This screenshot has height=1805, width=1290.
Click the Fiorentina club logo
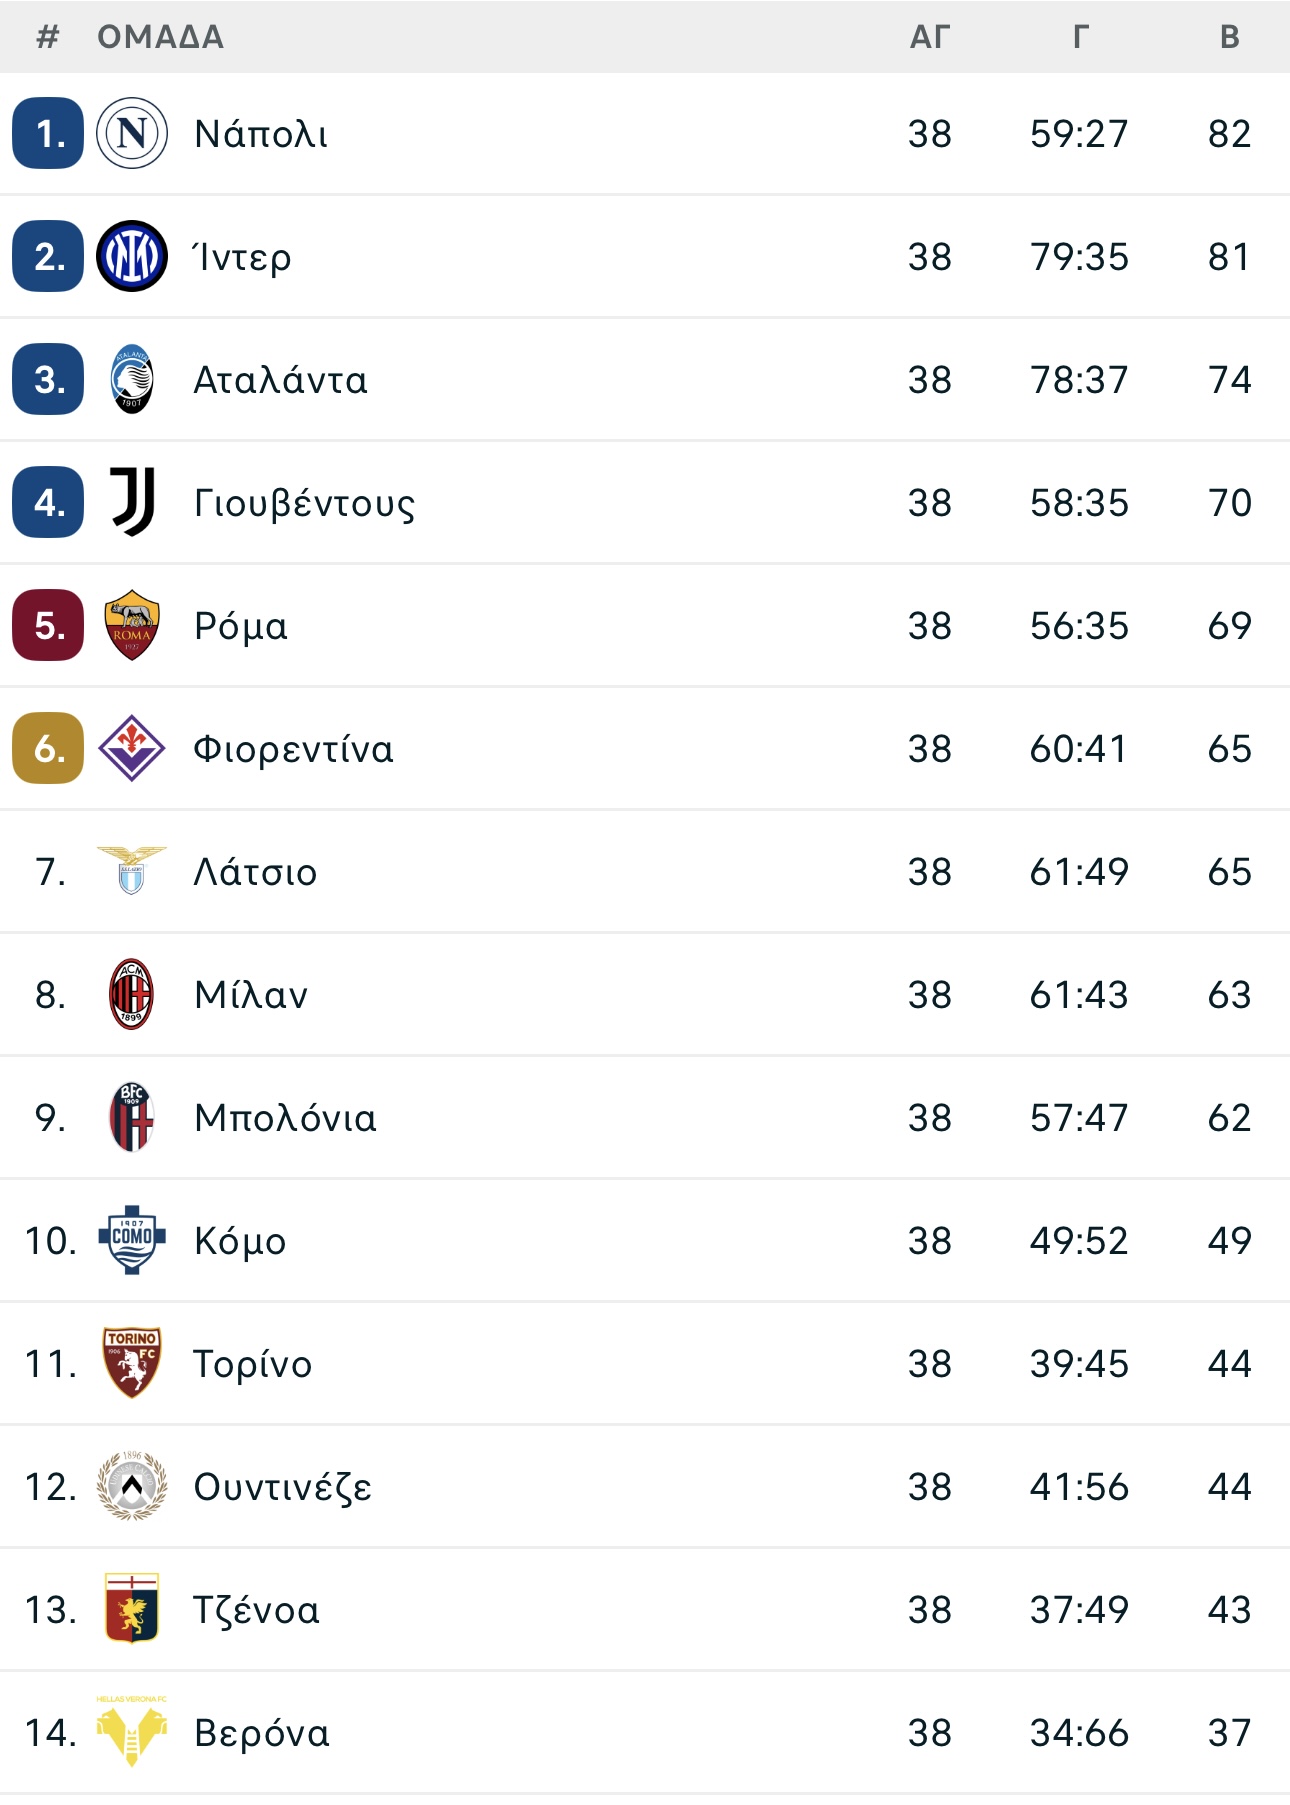click(x=132, y=748)
